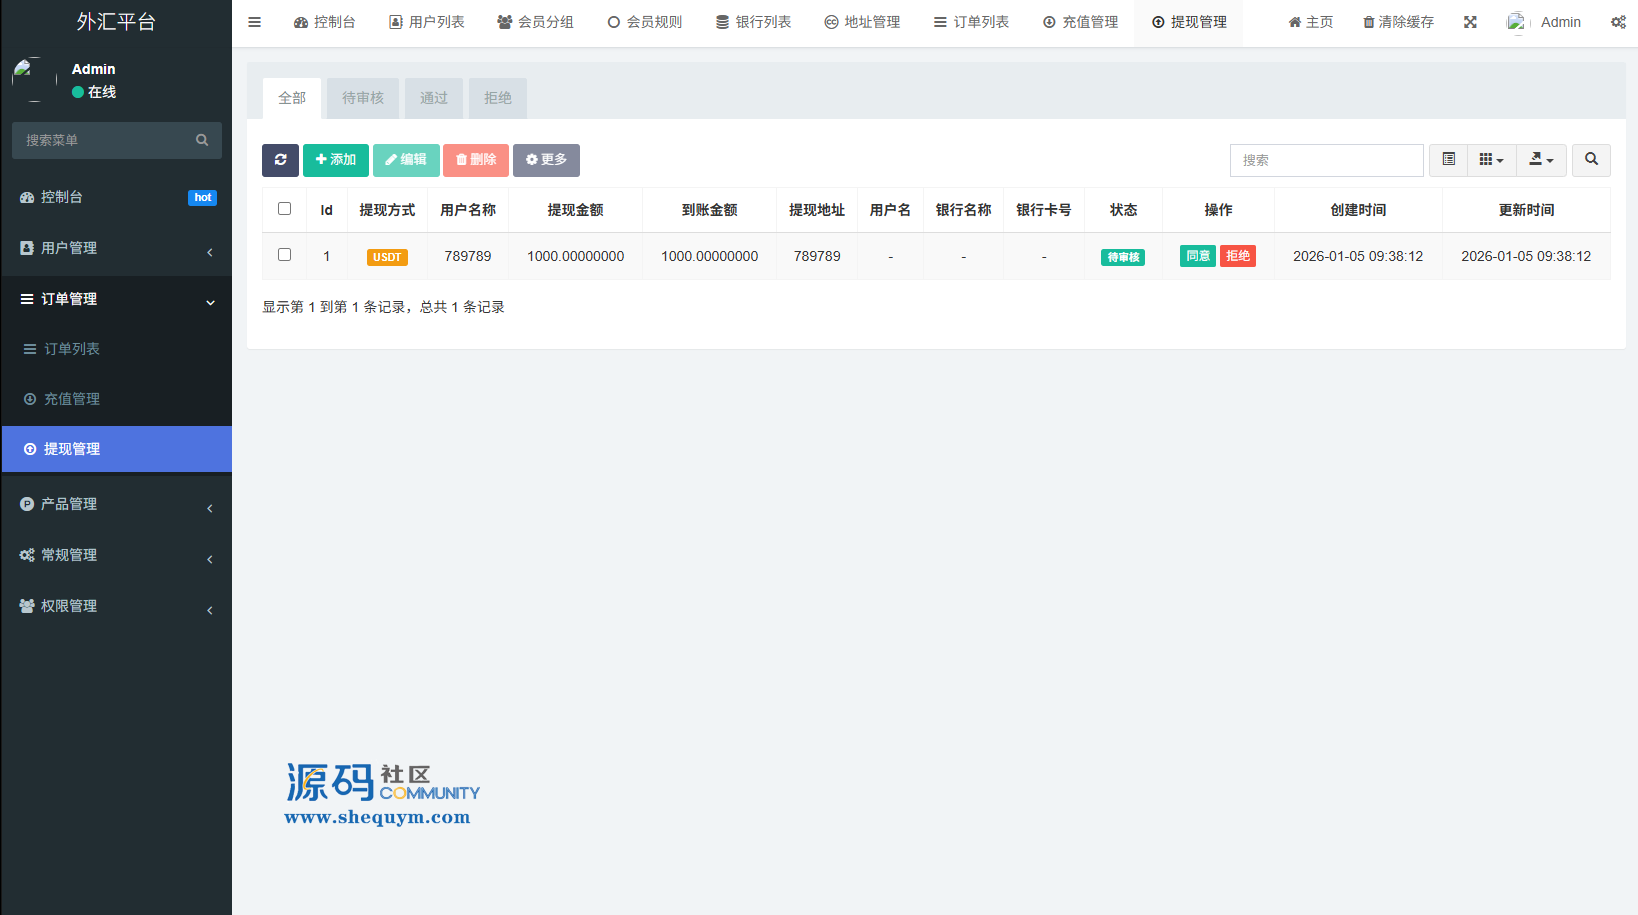Open the columns visibility dropdown

(x=1491, y=160)
